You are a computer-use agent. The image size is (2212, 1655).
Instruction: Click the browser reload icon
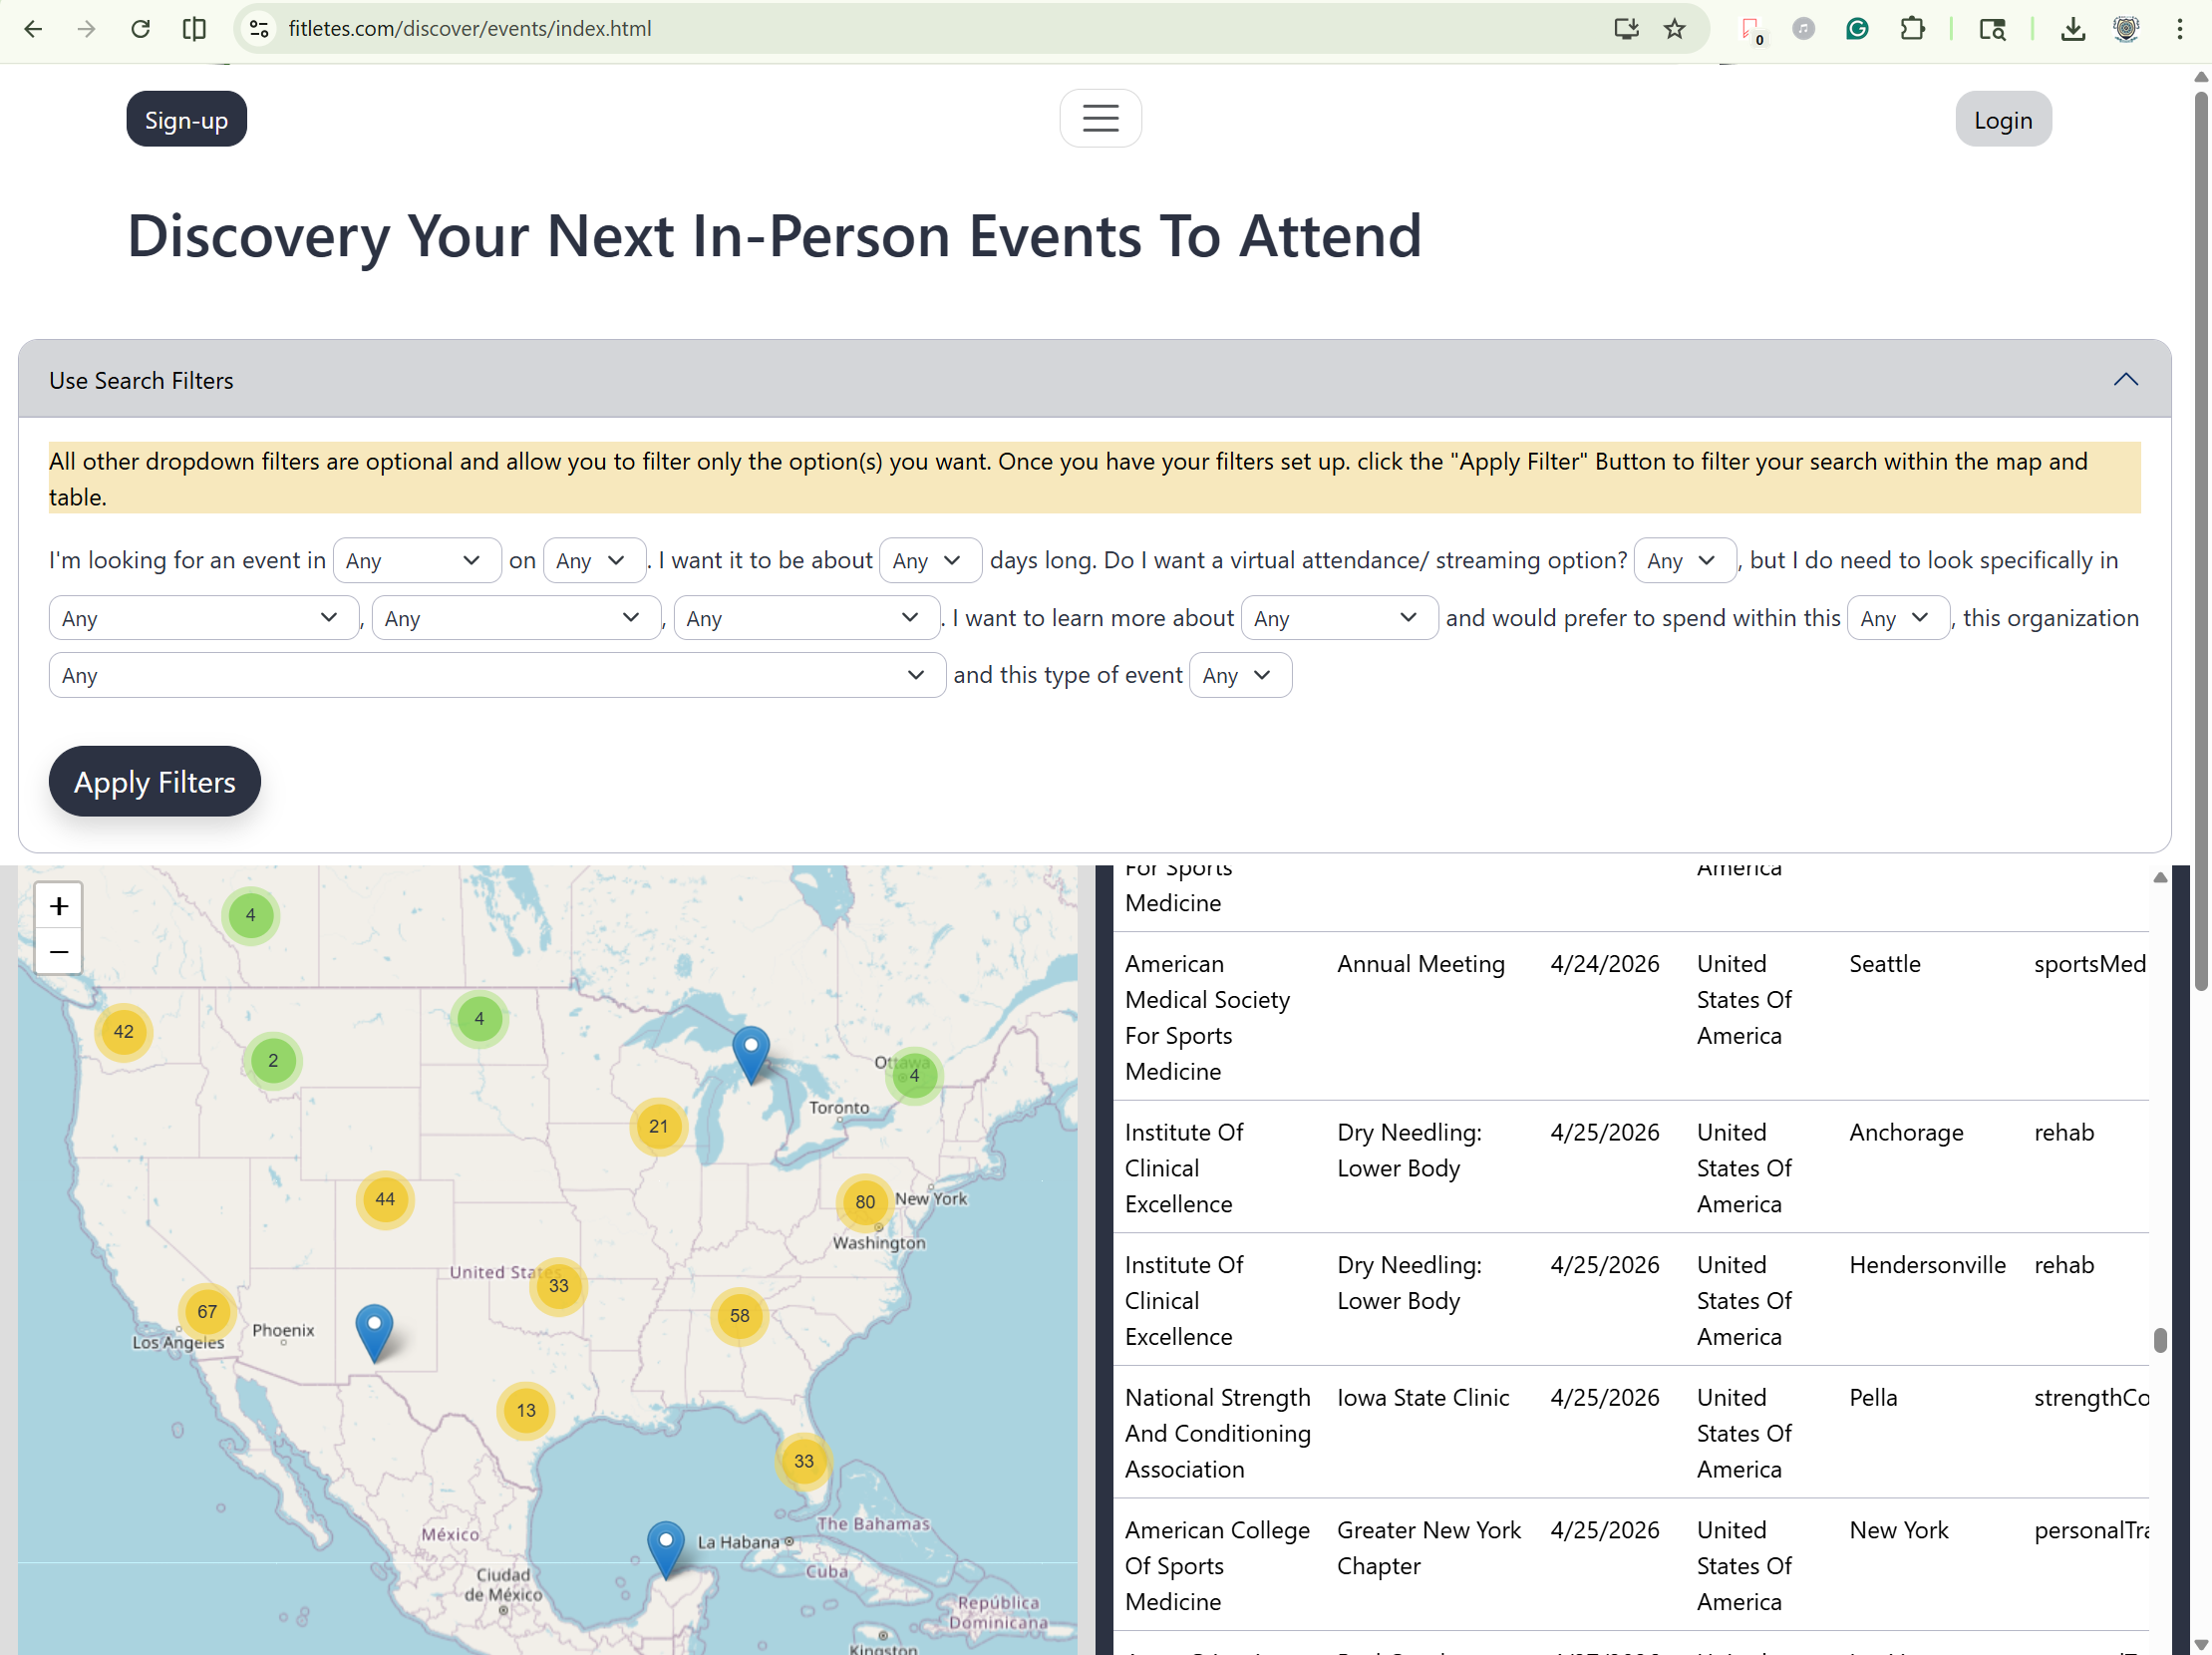click(x=140, y=29)
